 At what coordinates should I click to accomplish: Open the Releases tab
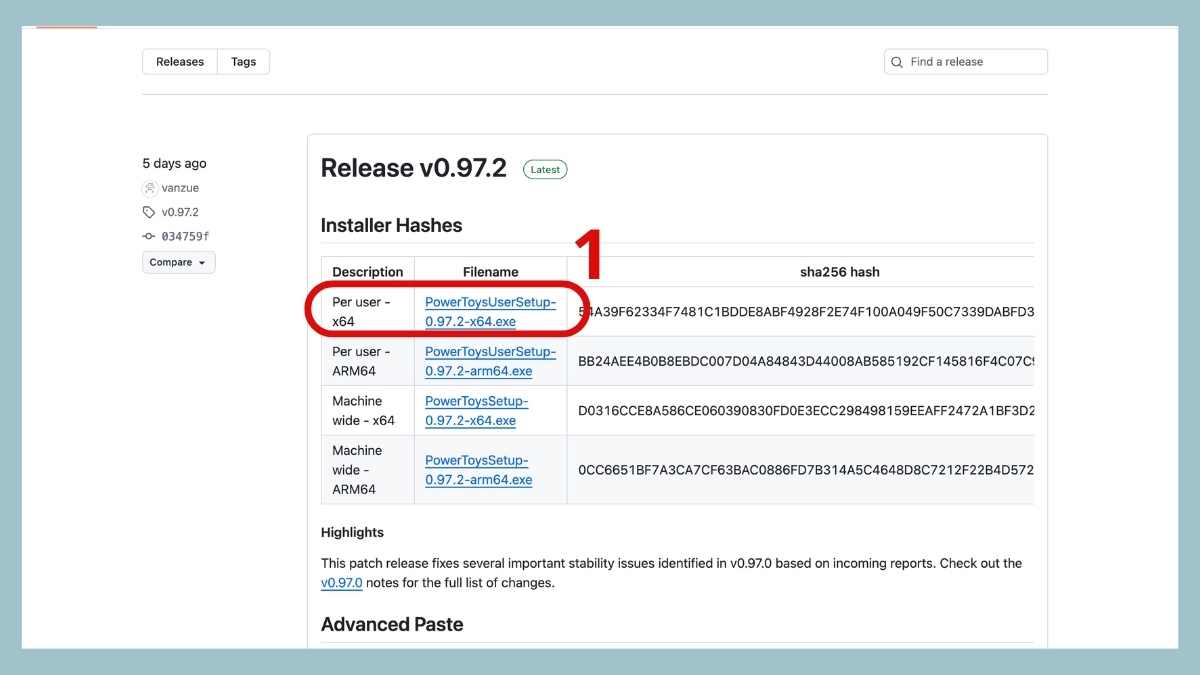pos(180,62)
